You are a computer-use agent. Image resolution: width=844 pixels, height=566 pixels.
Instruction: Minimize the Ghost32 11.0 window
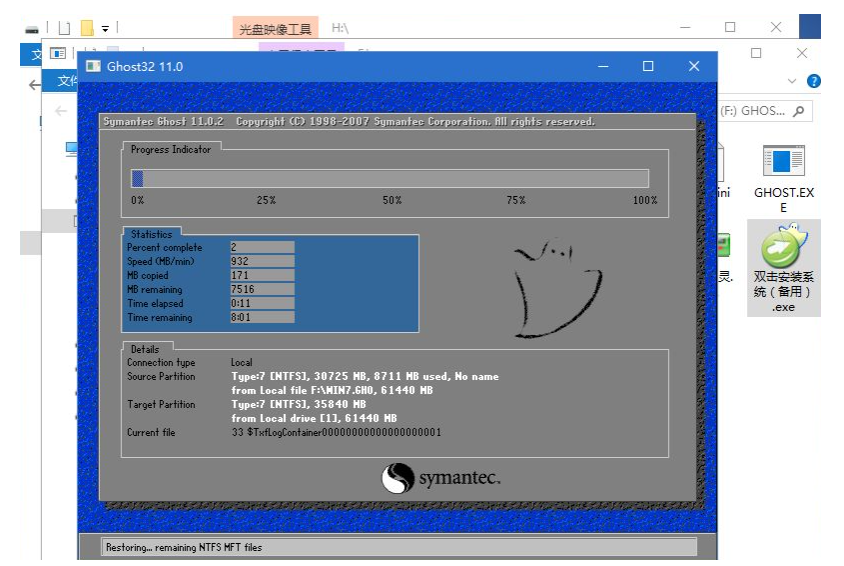click(603, 66)
